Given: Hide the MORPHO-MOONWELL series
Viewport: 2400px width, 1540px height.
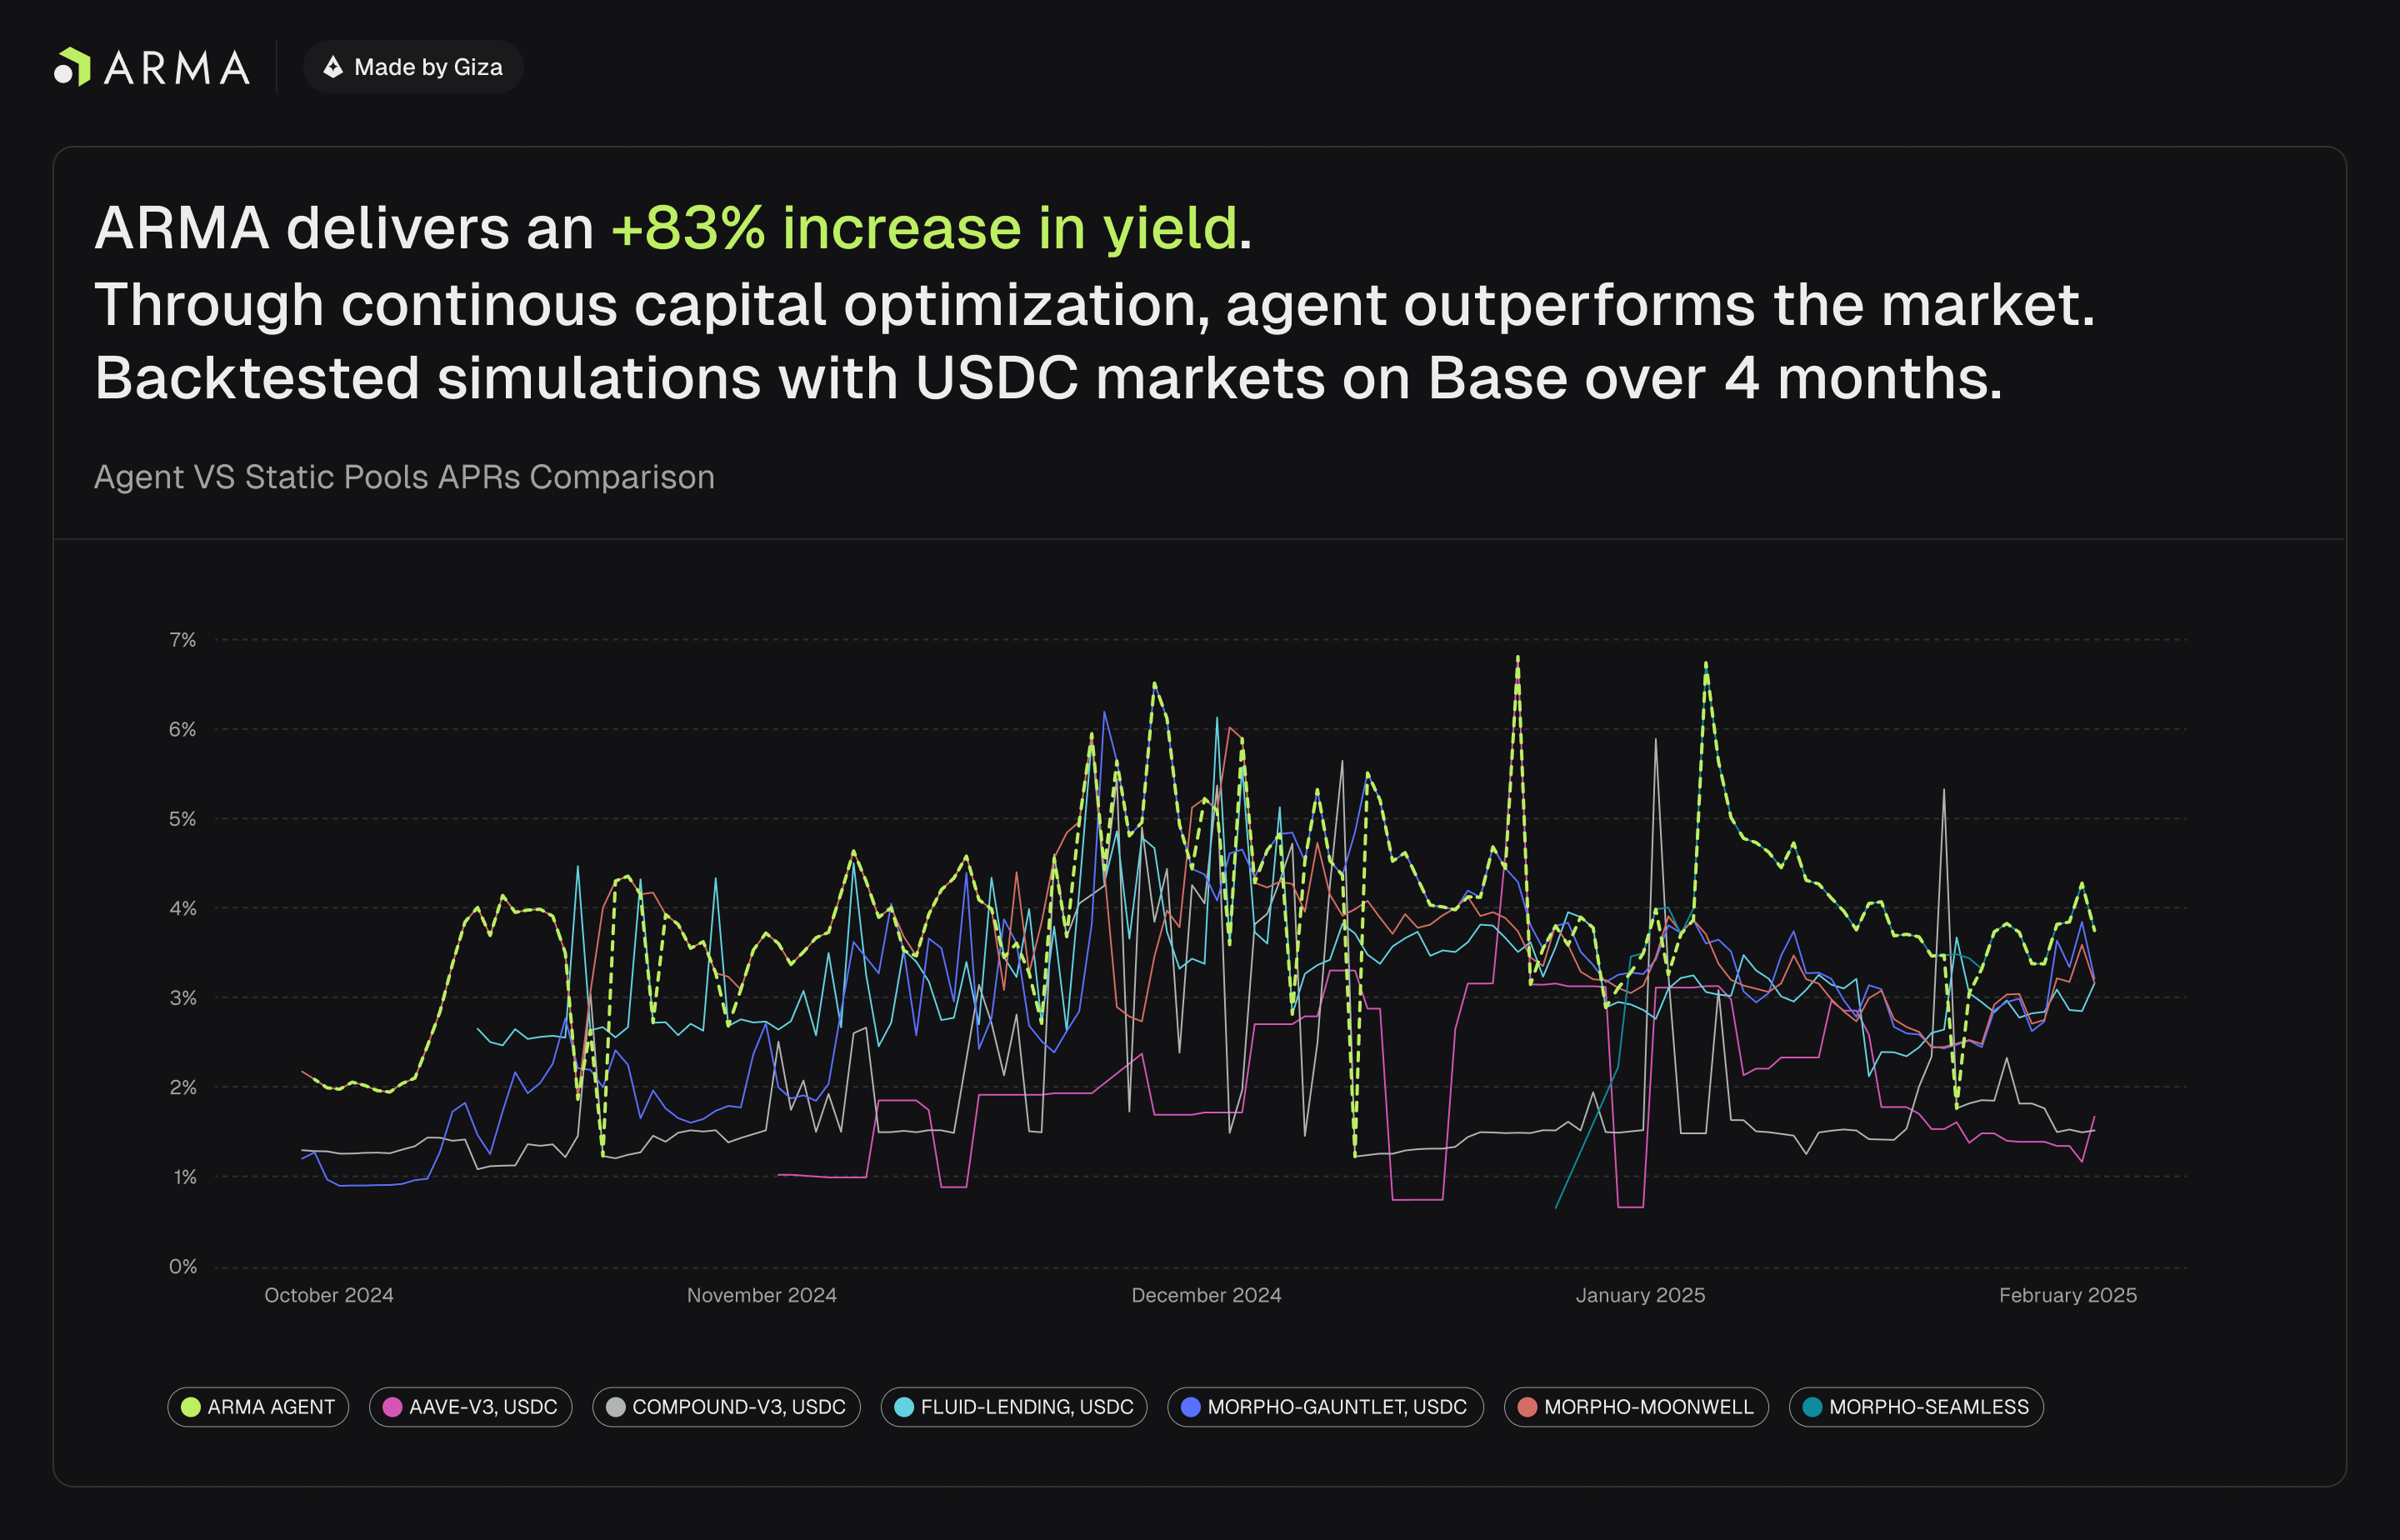Looking at the screenshot, I should click(x=1636, y=1407).
